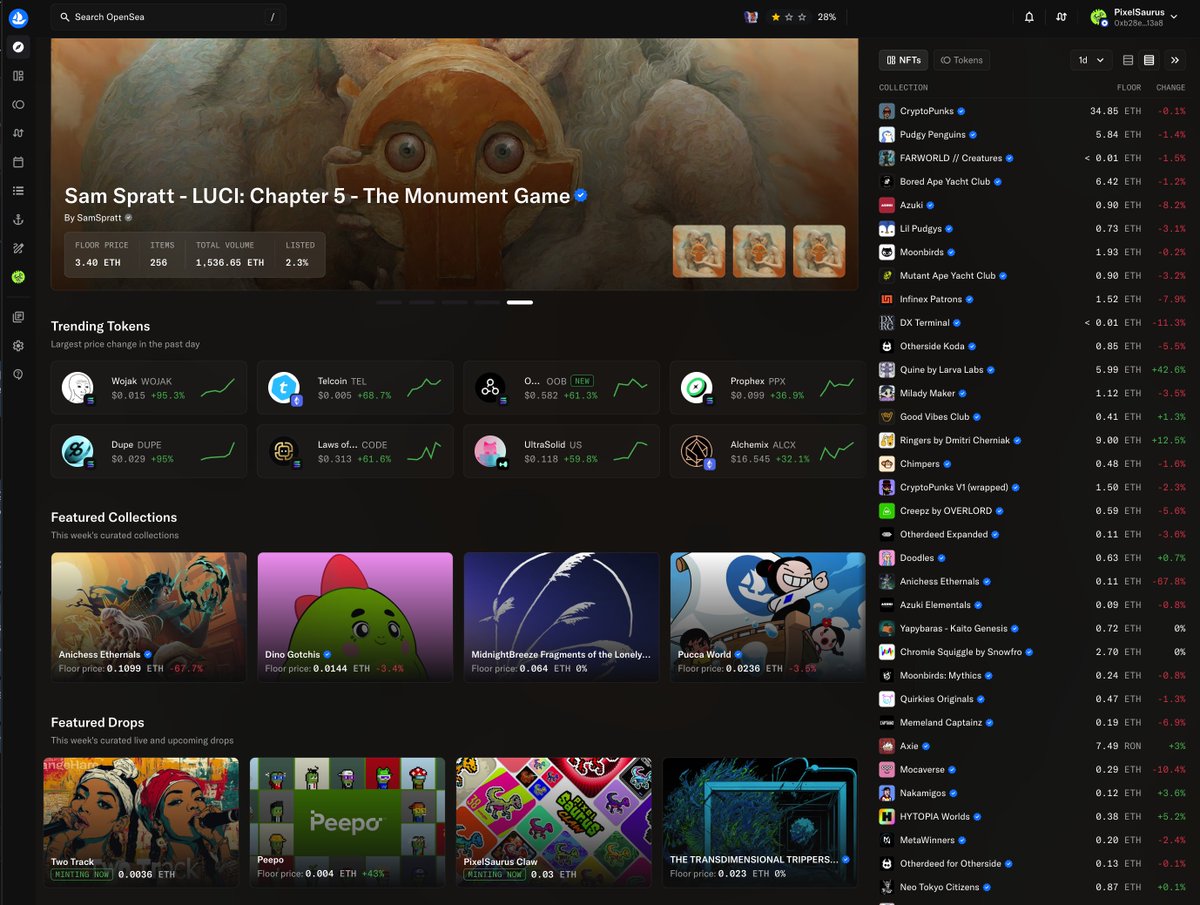
Task: Open the Azuki collection row
Action: (x=1032, y=205)
